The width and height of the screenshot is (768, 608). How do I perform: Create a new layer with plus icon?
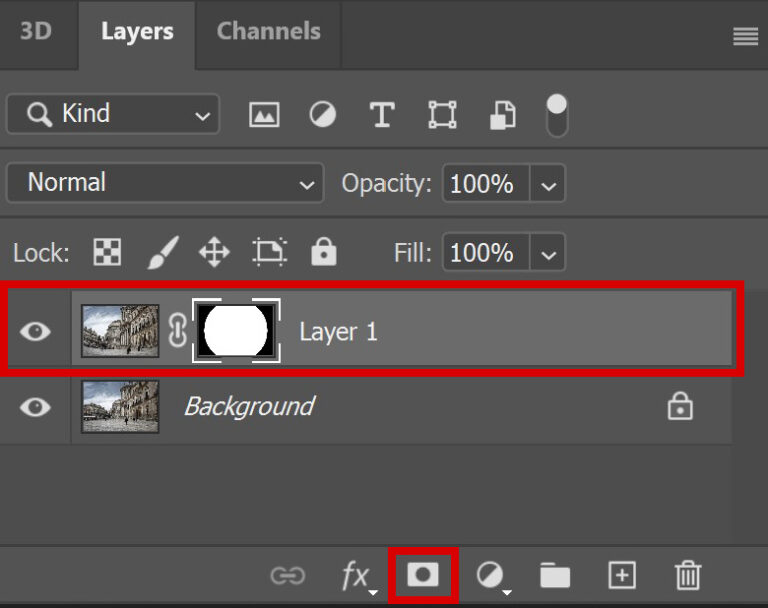(622, 575)
